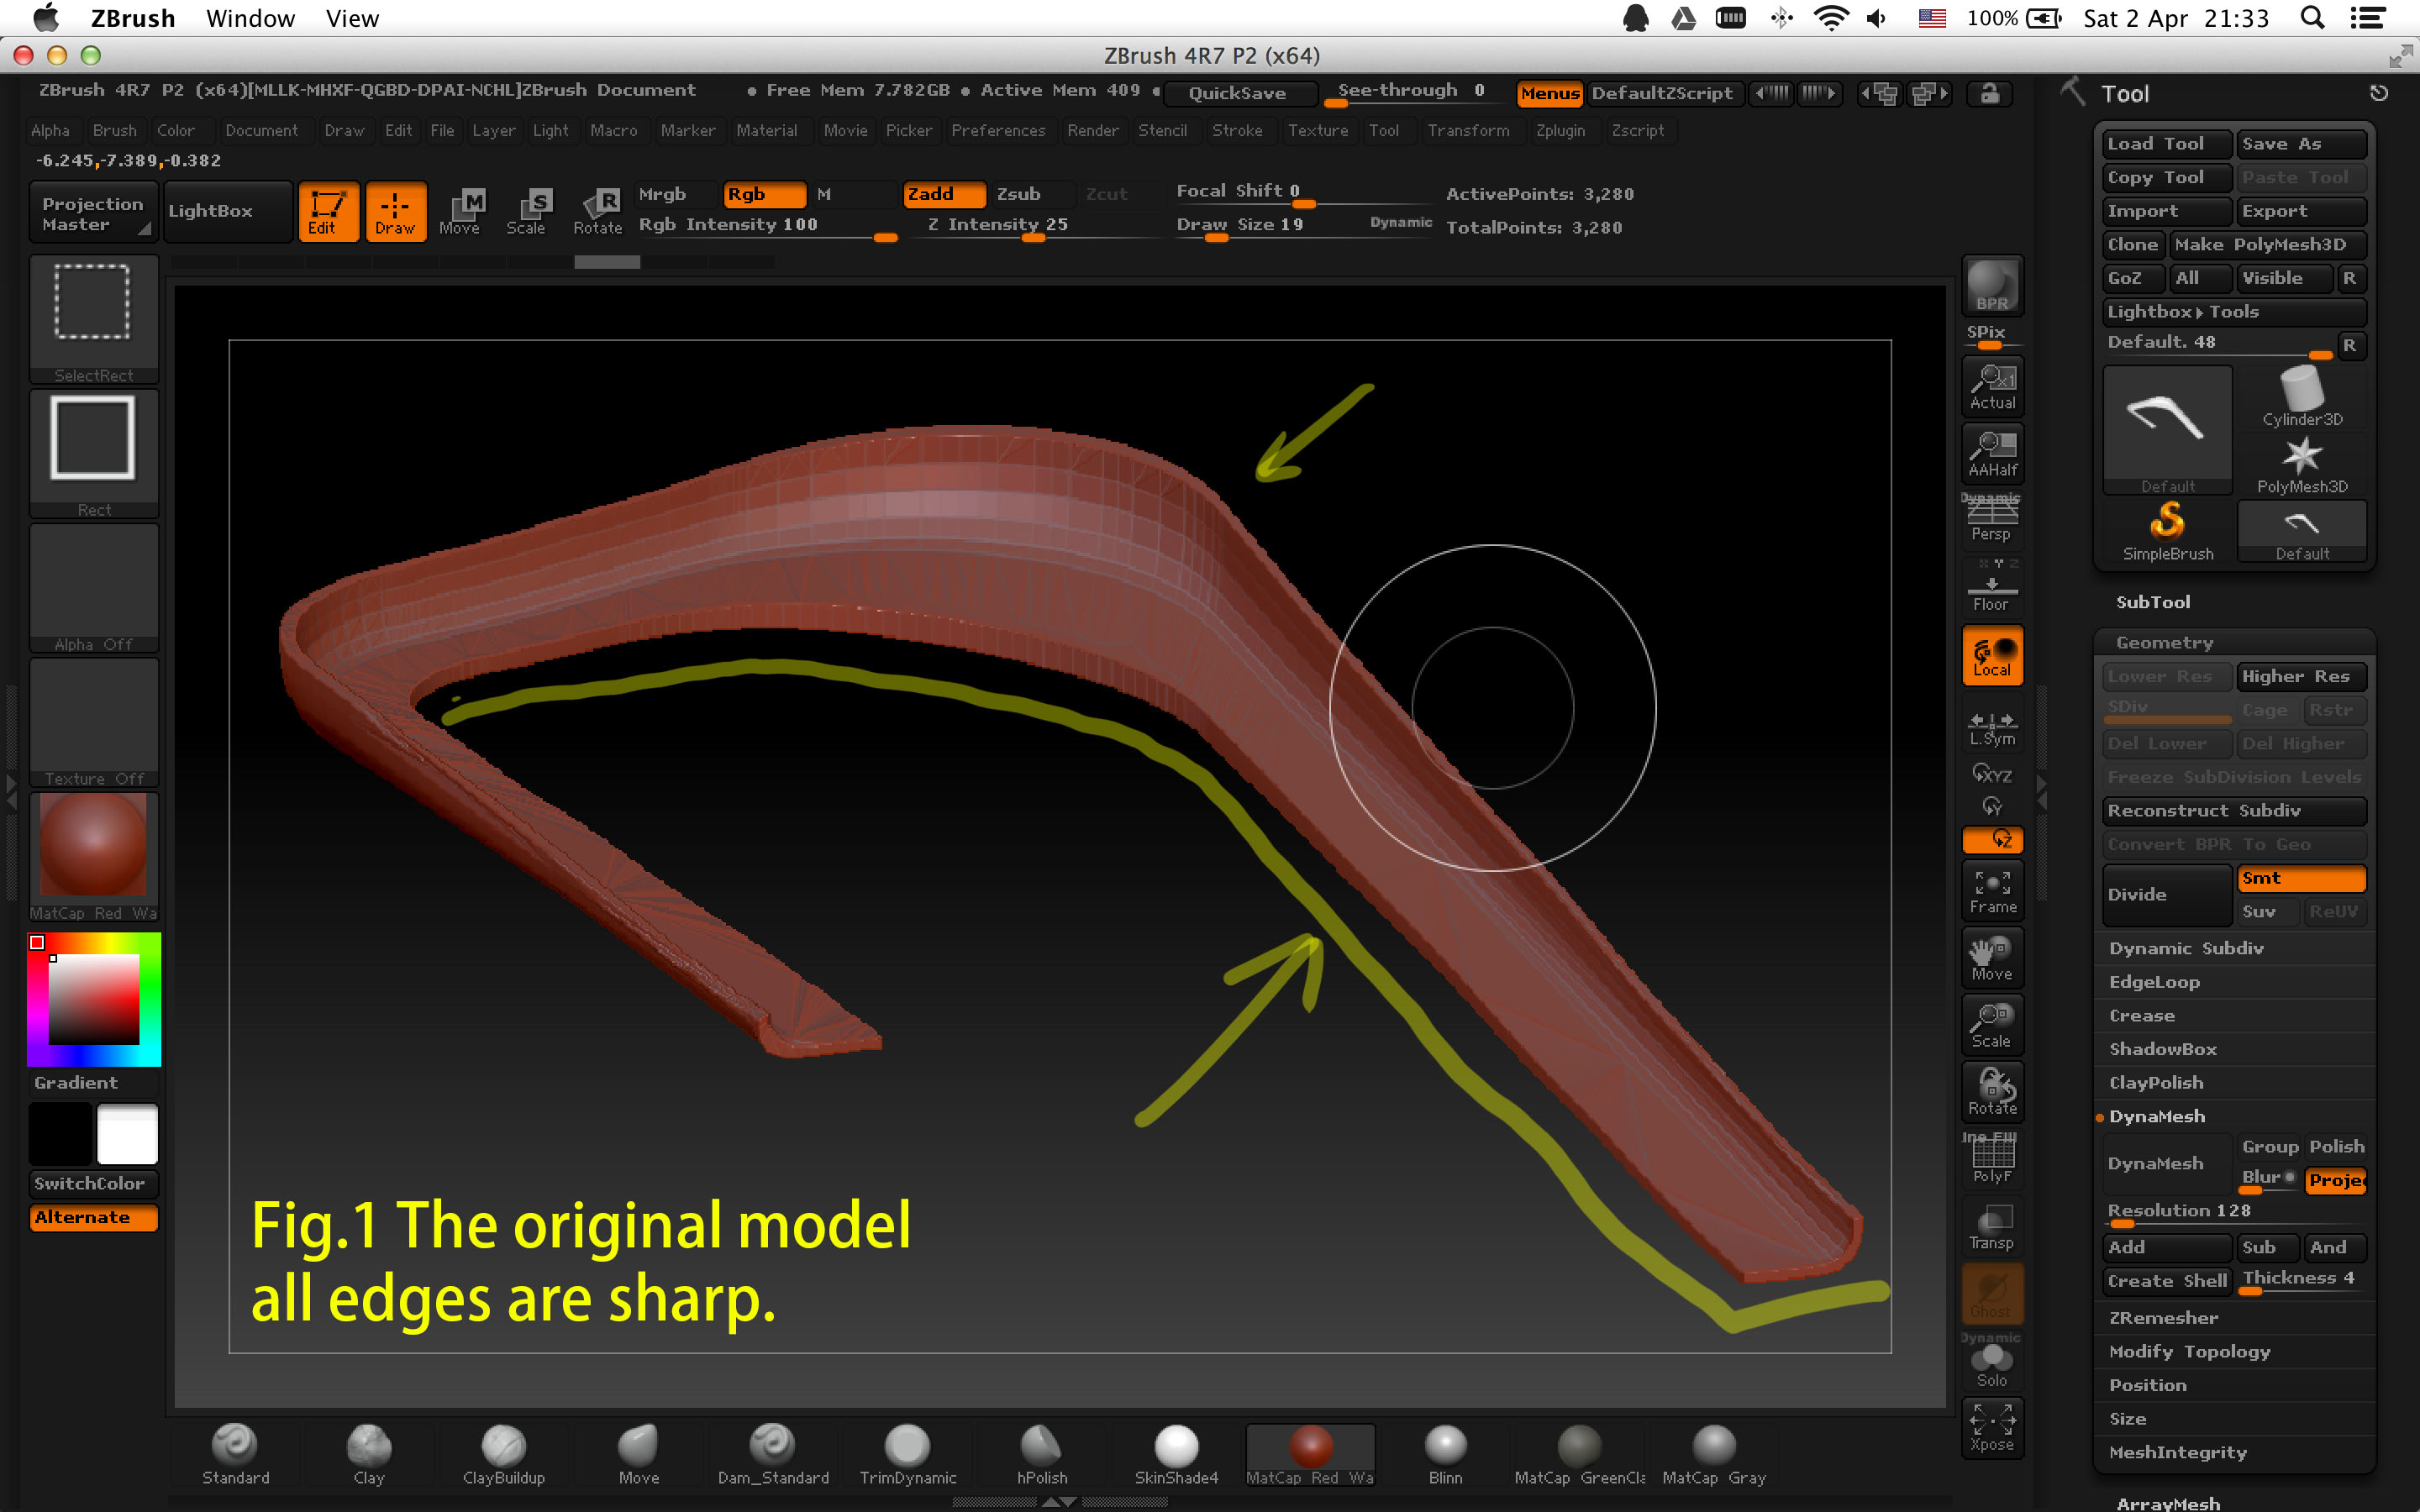
Task: Click the XYZ rotation icon
Action: point(1992,774)
